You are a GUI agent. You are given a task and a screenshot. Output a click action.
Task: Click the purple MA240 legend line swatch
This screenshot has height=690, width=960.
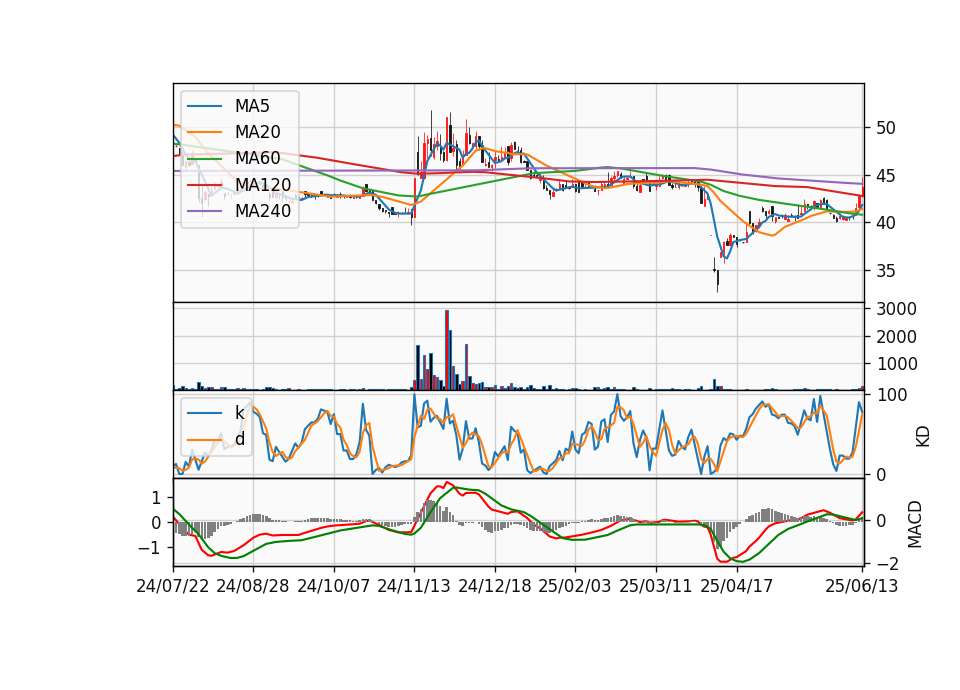(204, 211)
